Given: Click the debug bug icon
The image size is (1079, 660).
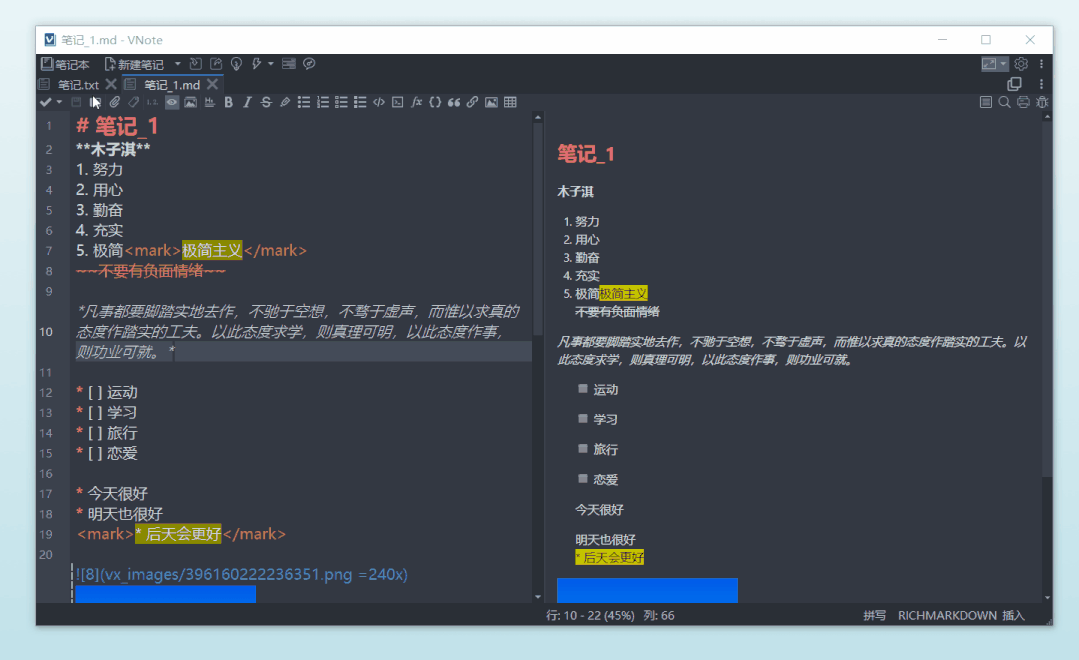Looking at the screenshot, I should pos(1042,103).
